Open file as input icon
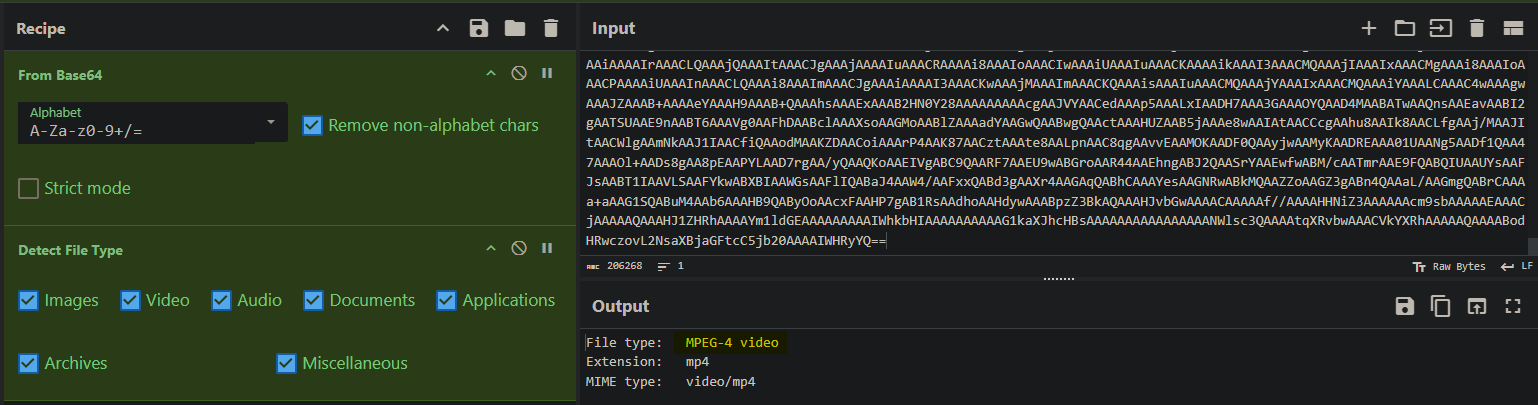 click(x=1440, y=28)
